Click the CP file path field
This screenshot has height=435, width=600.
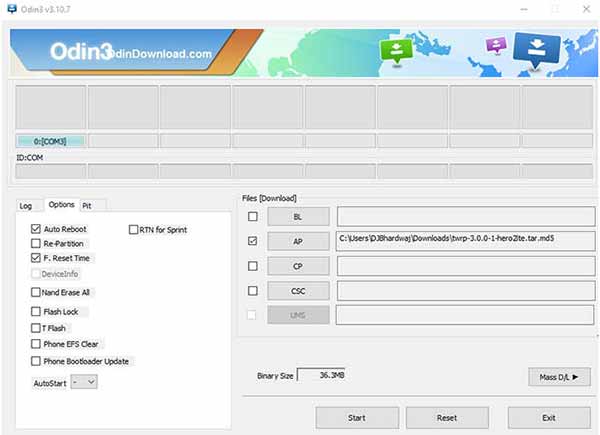click(466, 266)
